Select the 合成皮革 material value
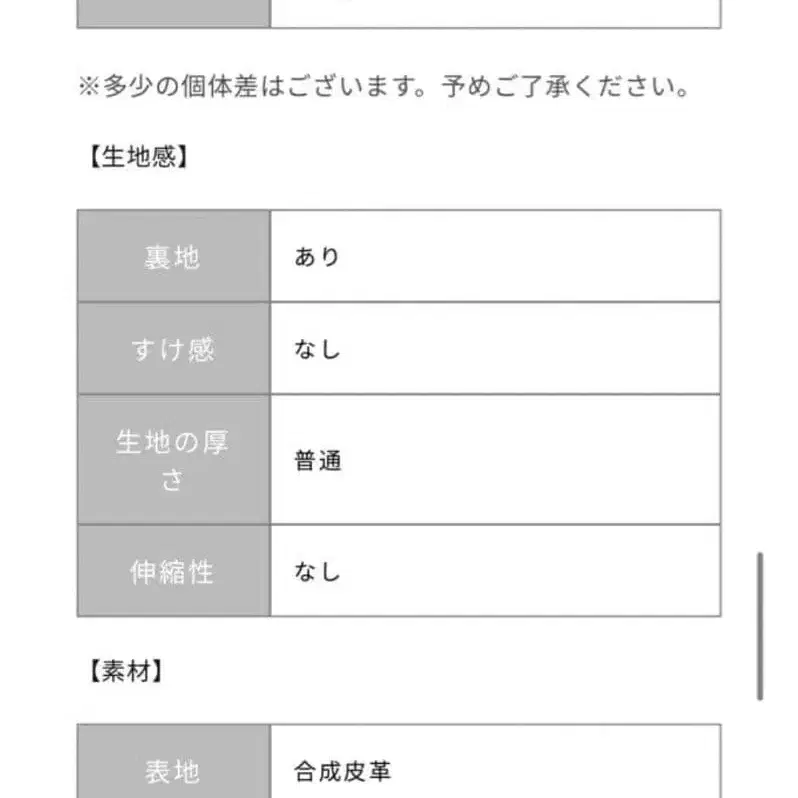 pyautogui.click(x=342, y=771)
